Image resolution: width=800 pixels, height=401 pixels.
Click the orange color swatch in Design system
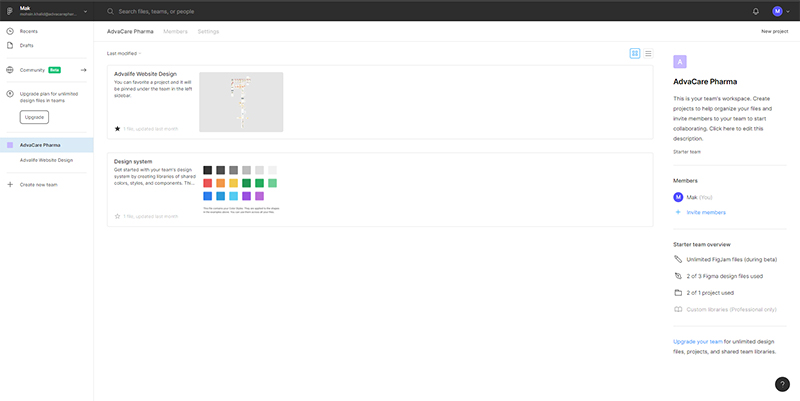(x=220, y=183)
